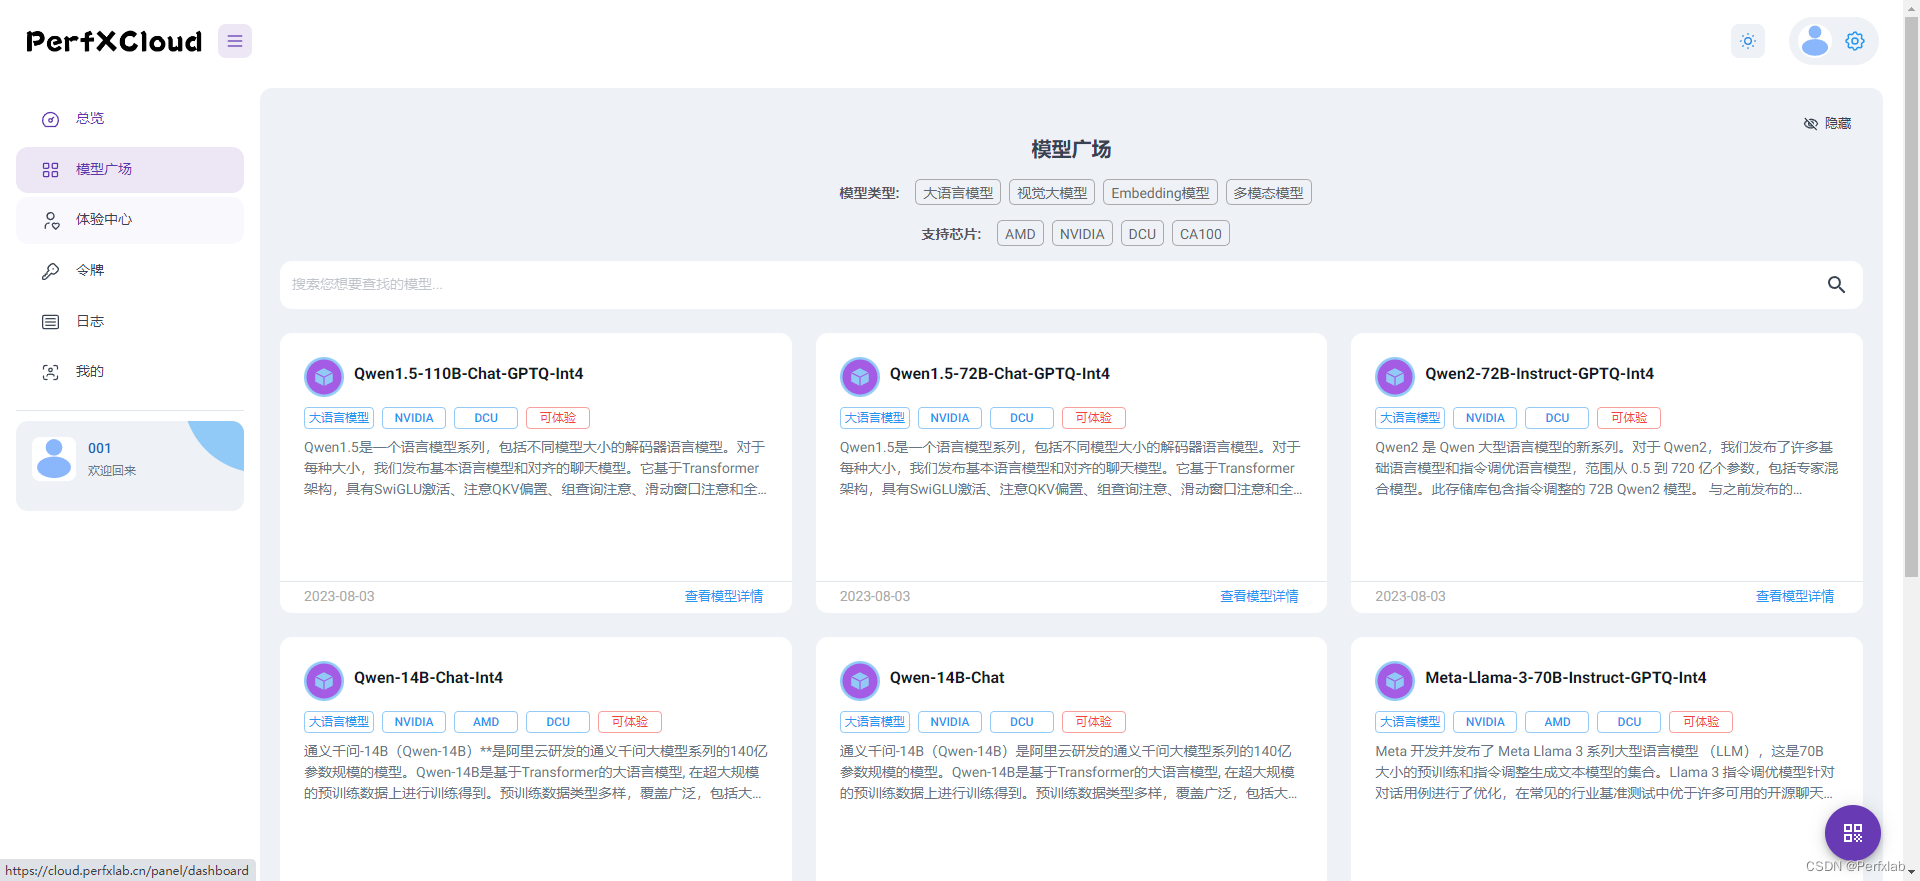Click the 我的 face-scan icon
1920x881 pixels.
50,372
